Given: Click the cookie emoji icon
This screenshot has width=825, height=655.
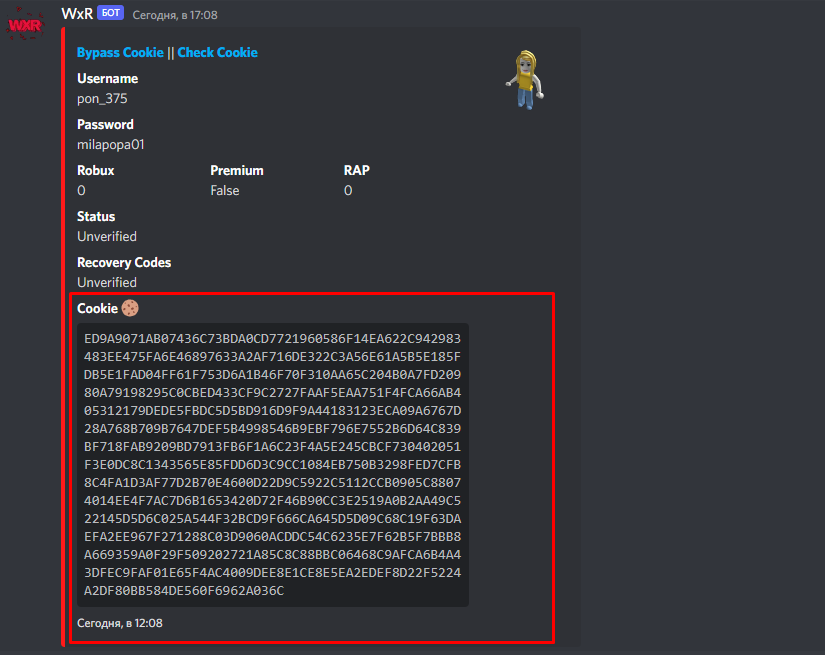Looking at the screenshot, I should pyautogui.click(x=130, y=308).
